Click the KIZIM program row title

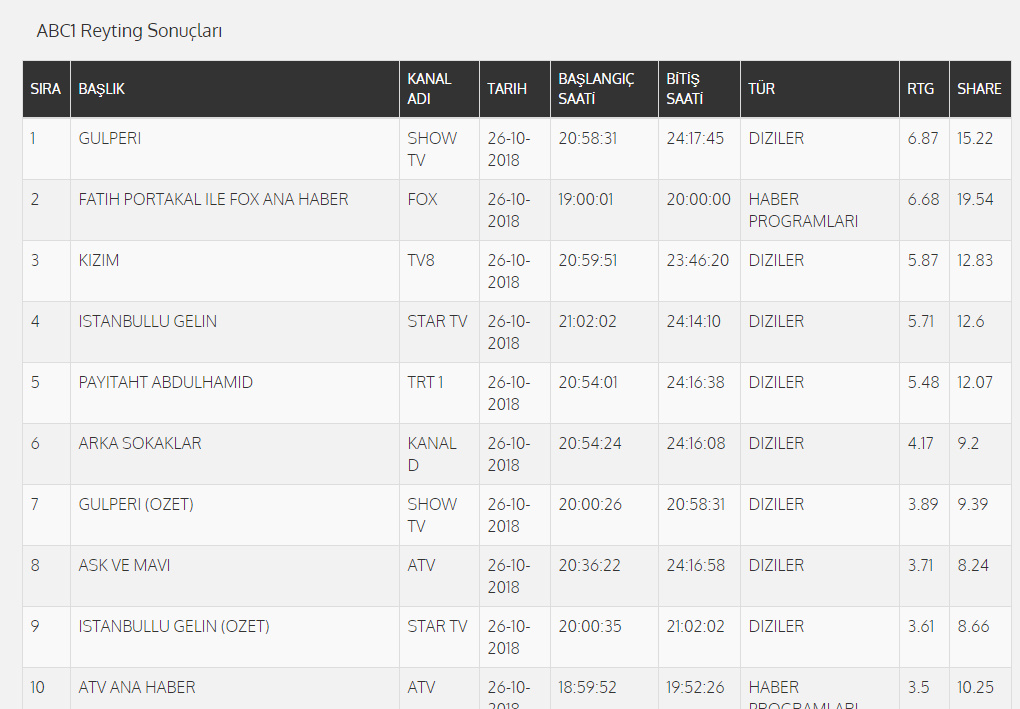(x=99, y=261)
